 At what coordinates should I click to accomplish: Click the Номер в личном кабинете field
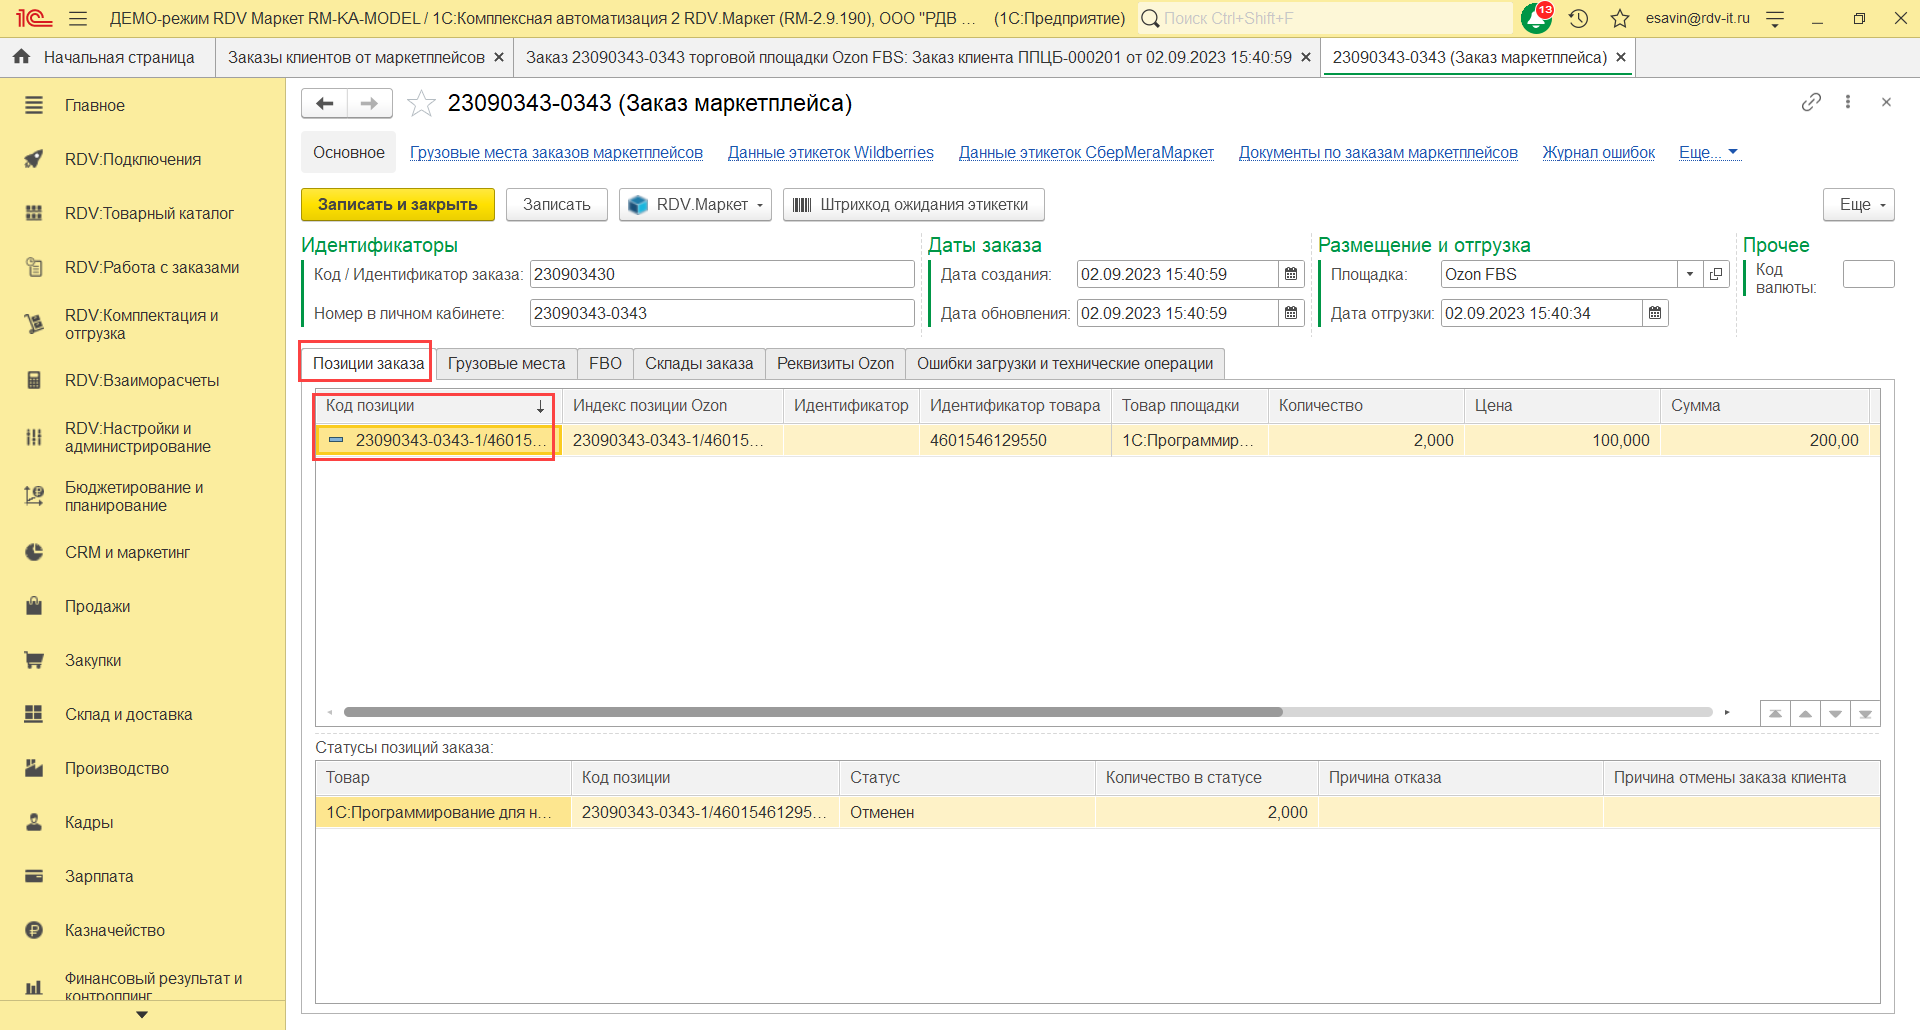tap(721, 314)
